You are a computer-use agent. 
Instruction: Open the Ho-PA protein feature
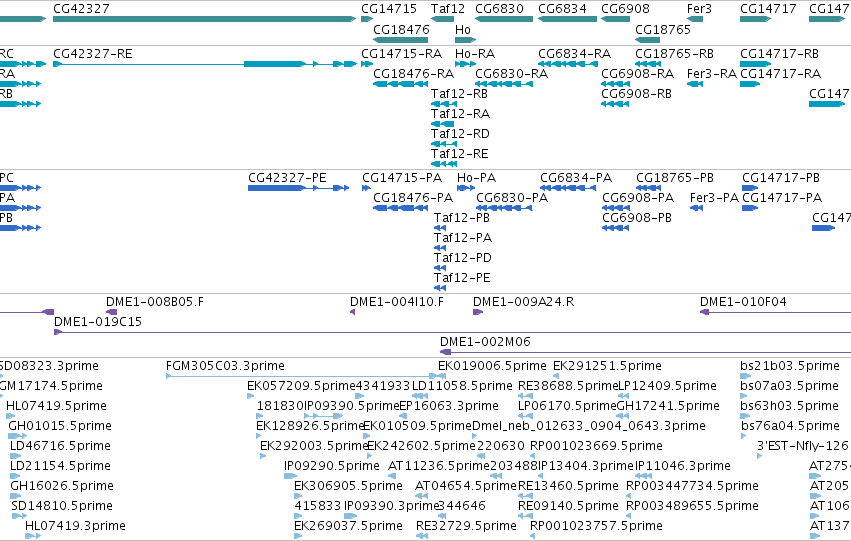click(466, 188)
